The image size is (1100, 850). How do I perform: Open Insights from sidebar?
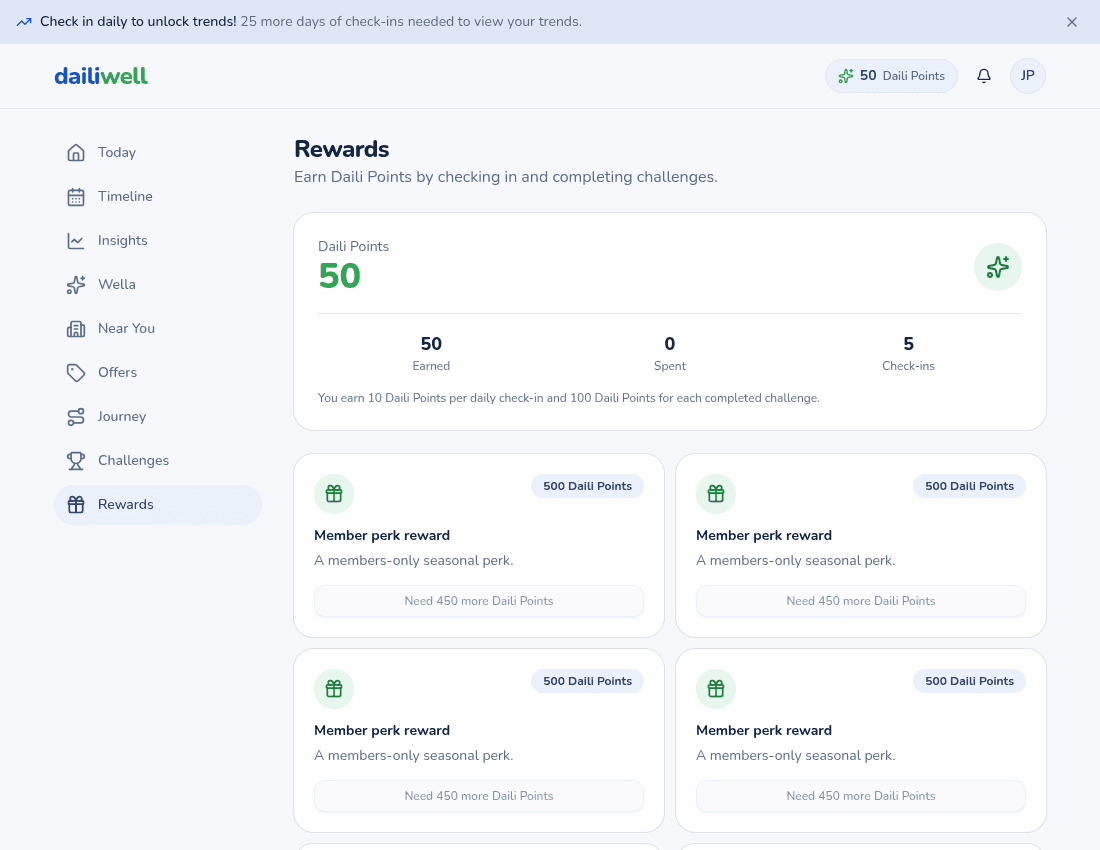click(158, 241)
